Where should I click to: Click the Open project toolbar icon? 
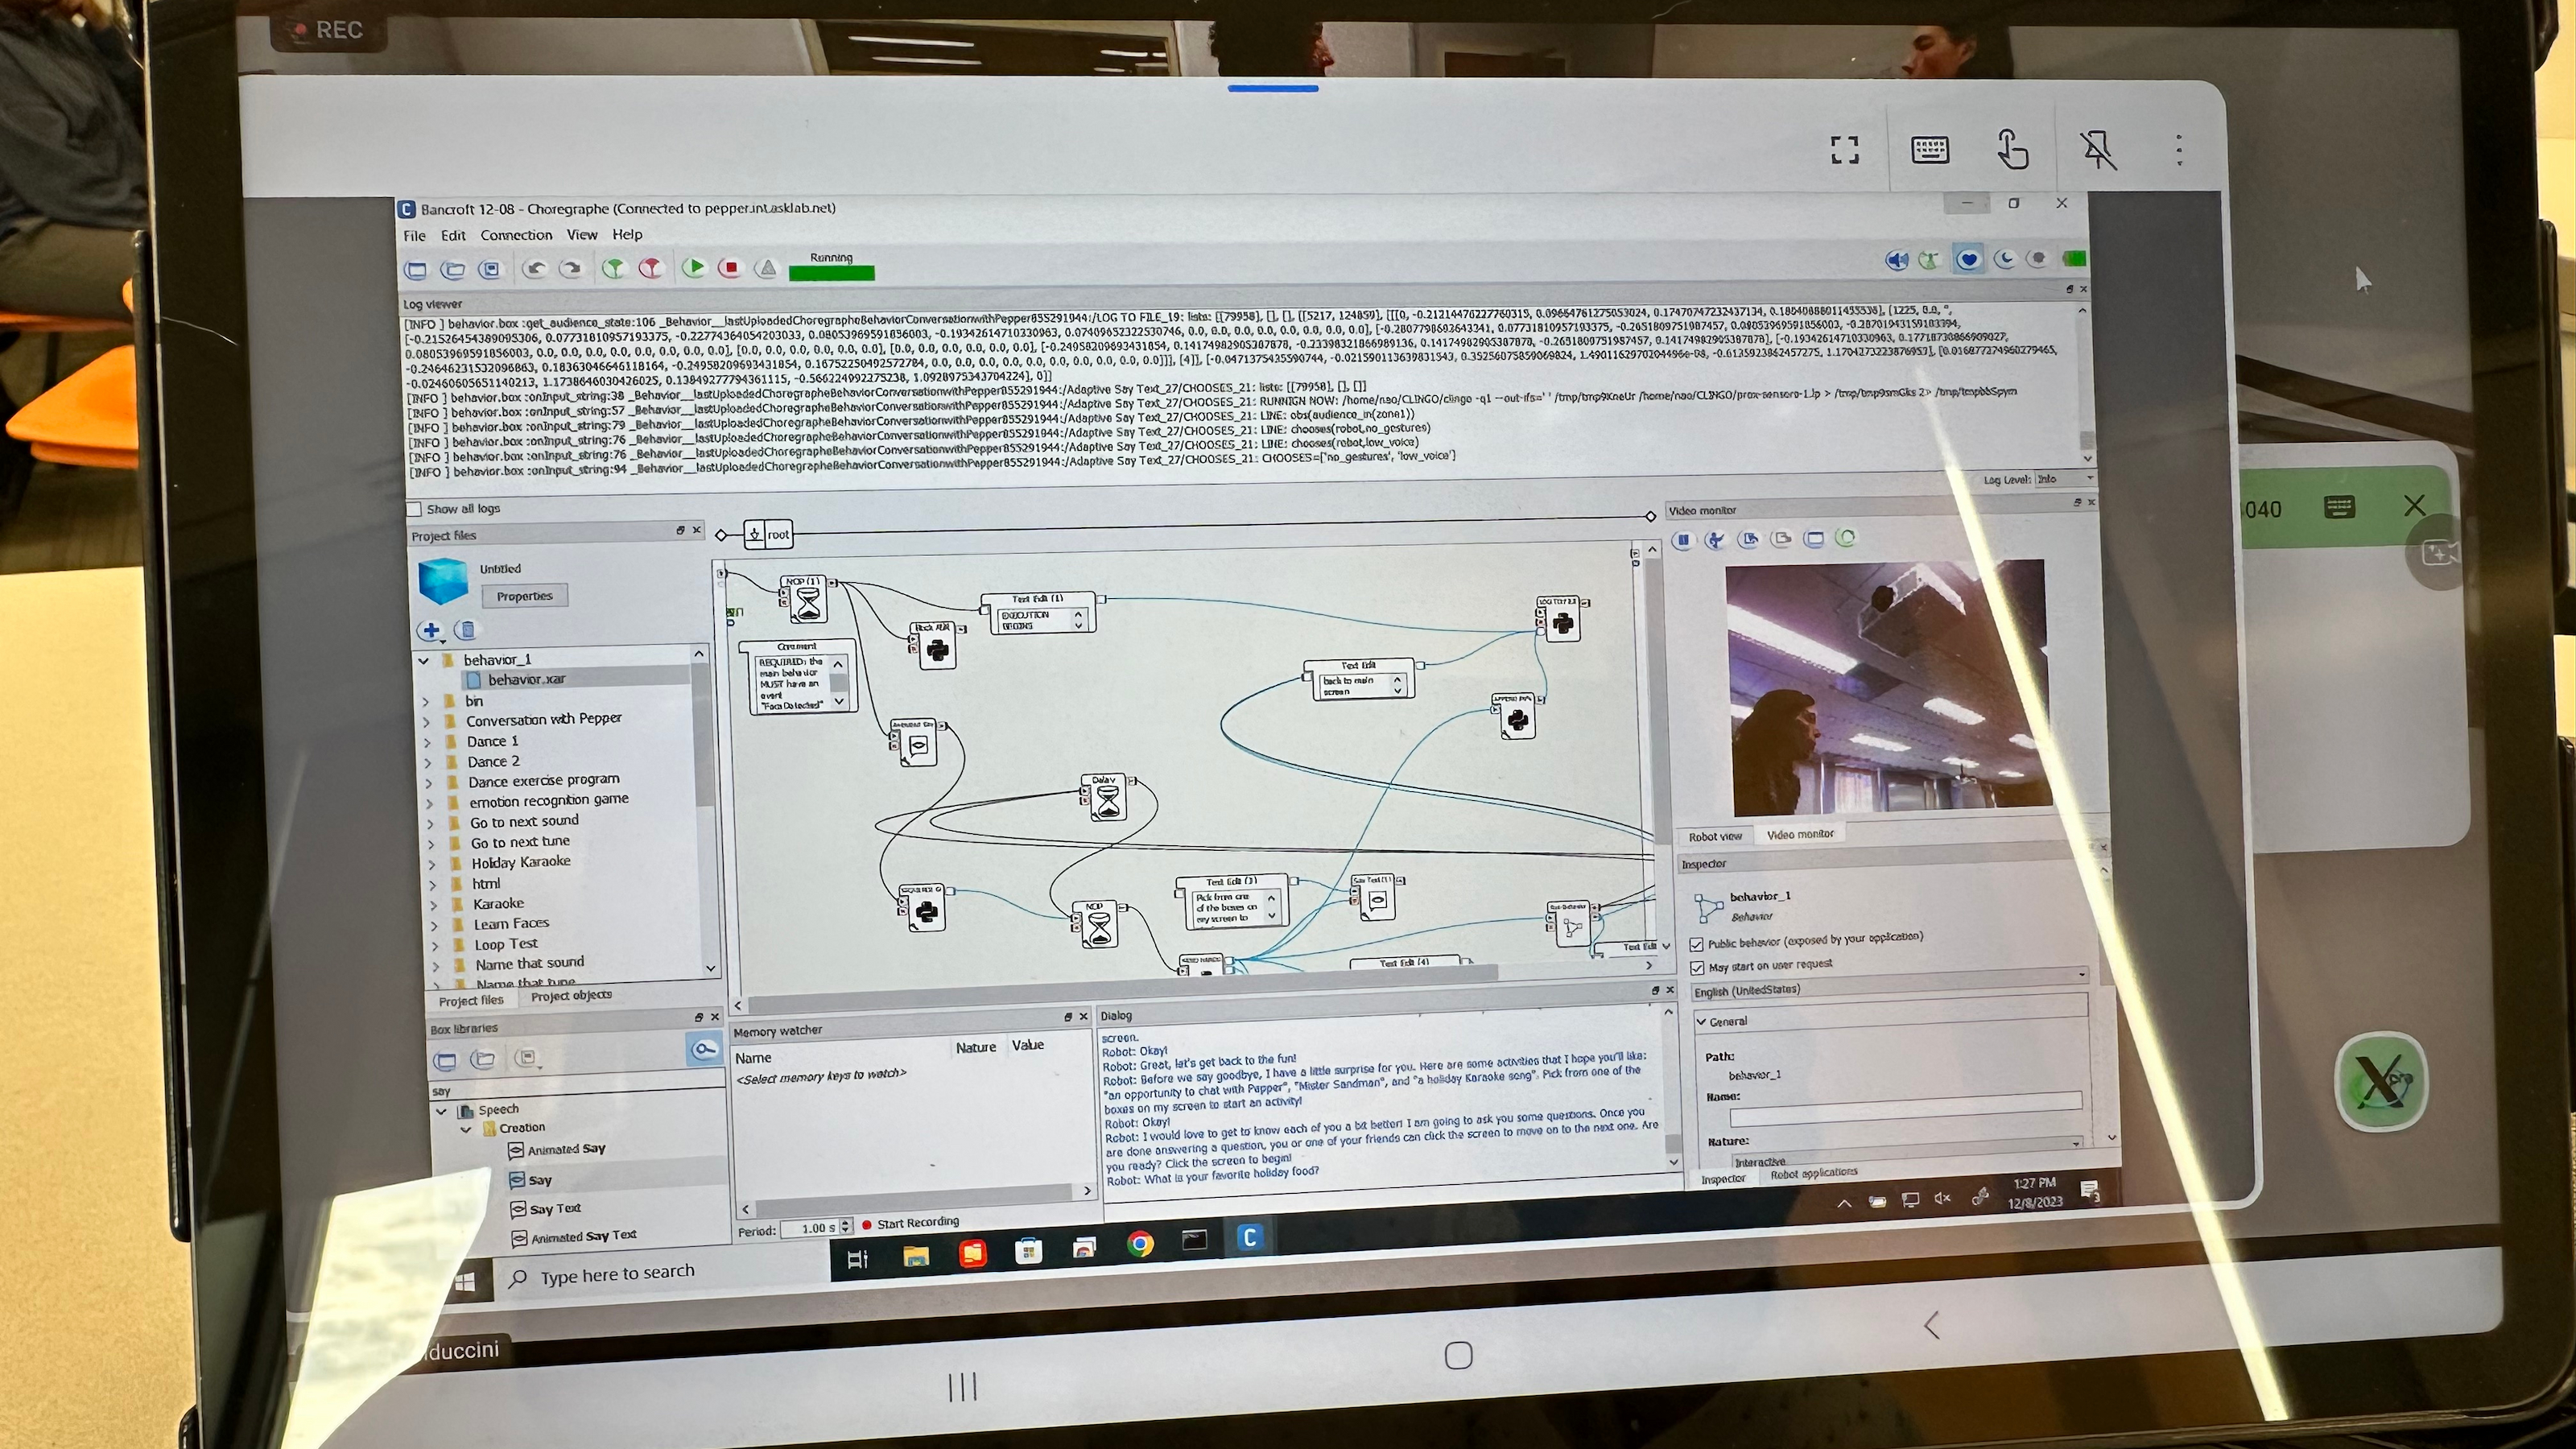pyautogui.click(x=453, y=270)
